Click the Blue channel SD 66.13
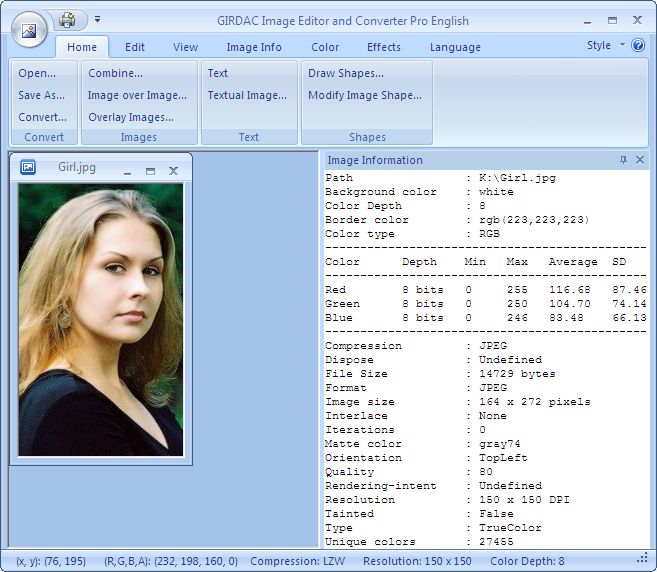 629,318
